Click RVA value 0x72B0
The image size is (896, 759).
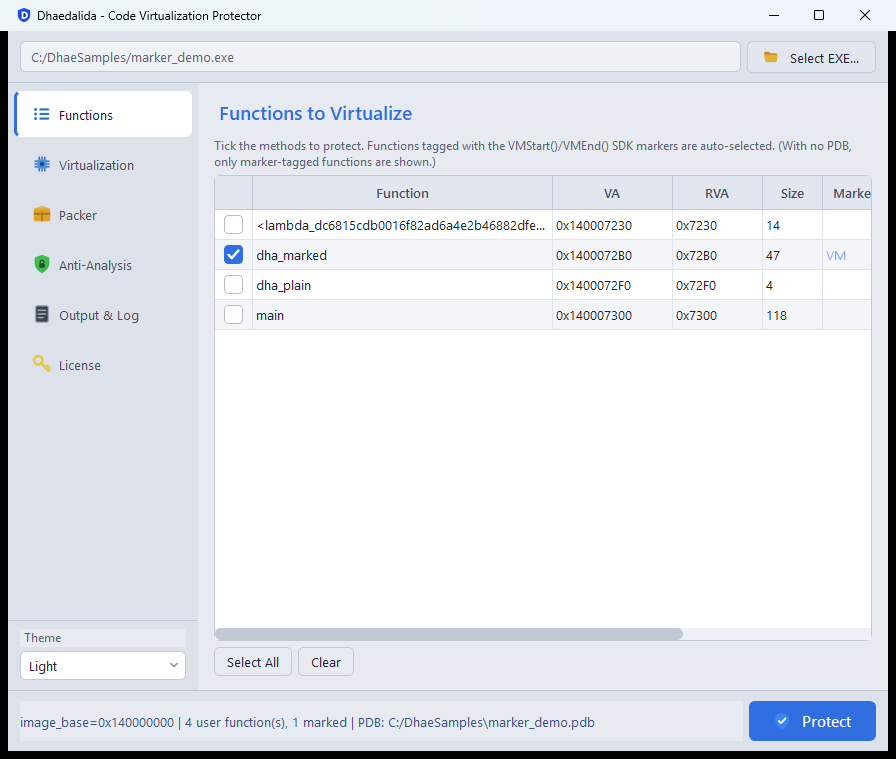point(696,255)
